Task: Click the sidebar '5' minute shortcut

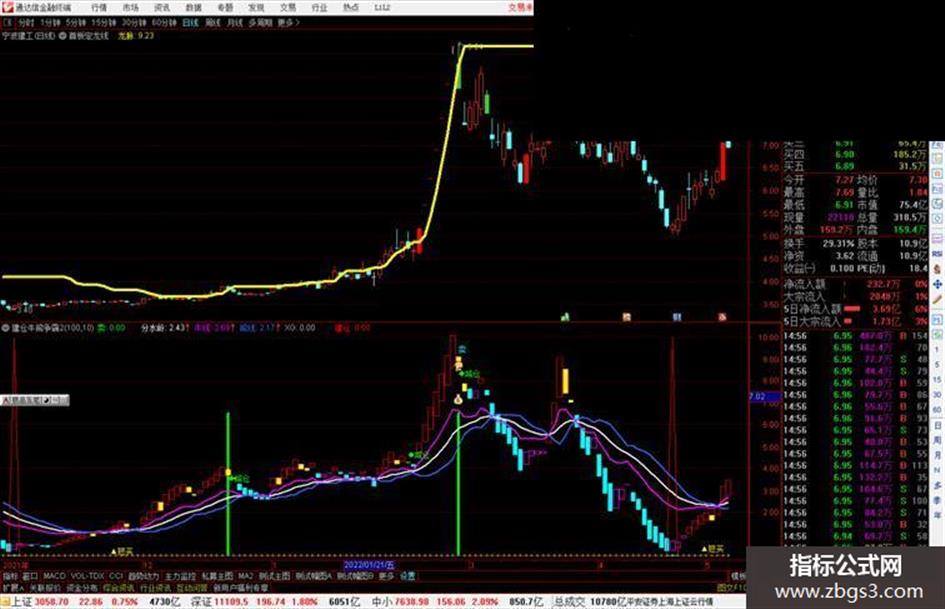Action: point(938,365)
